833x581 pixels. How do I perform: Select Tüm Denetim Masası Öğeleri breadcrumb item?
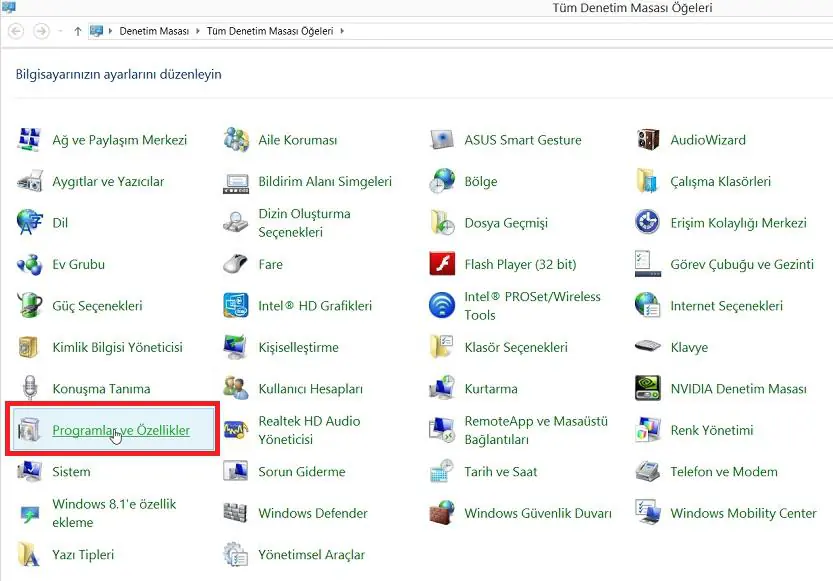270,31
